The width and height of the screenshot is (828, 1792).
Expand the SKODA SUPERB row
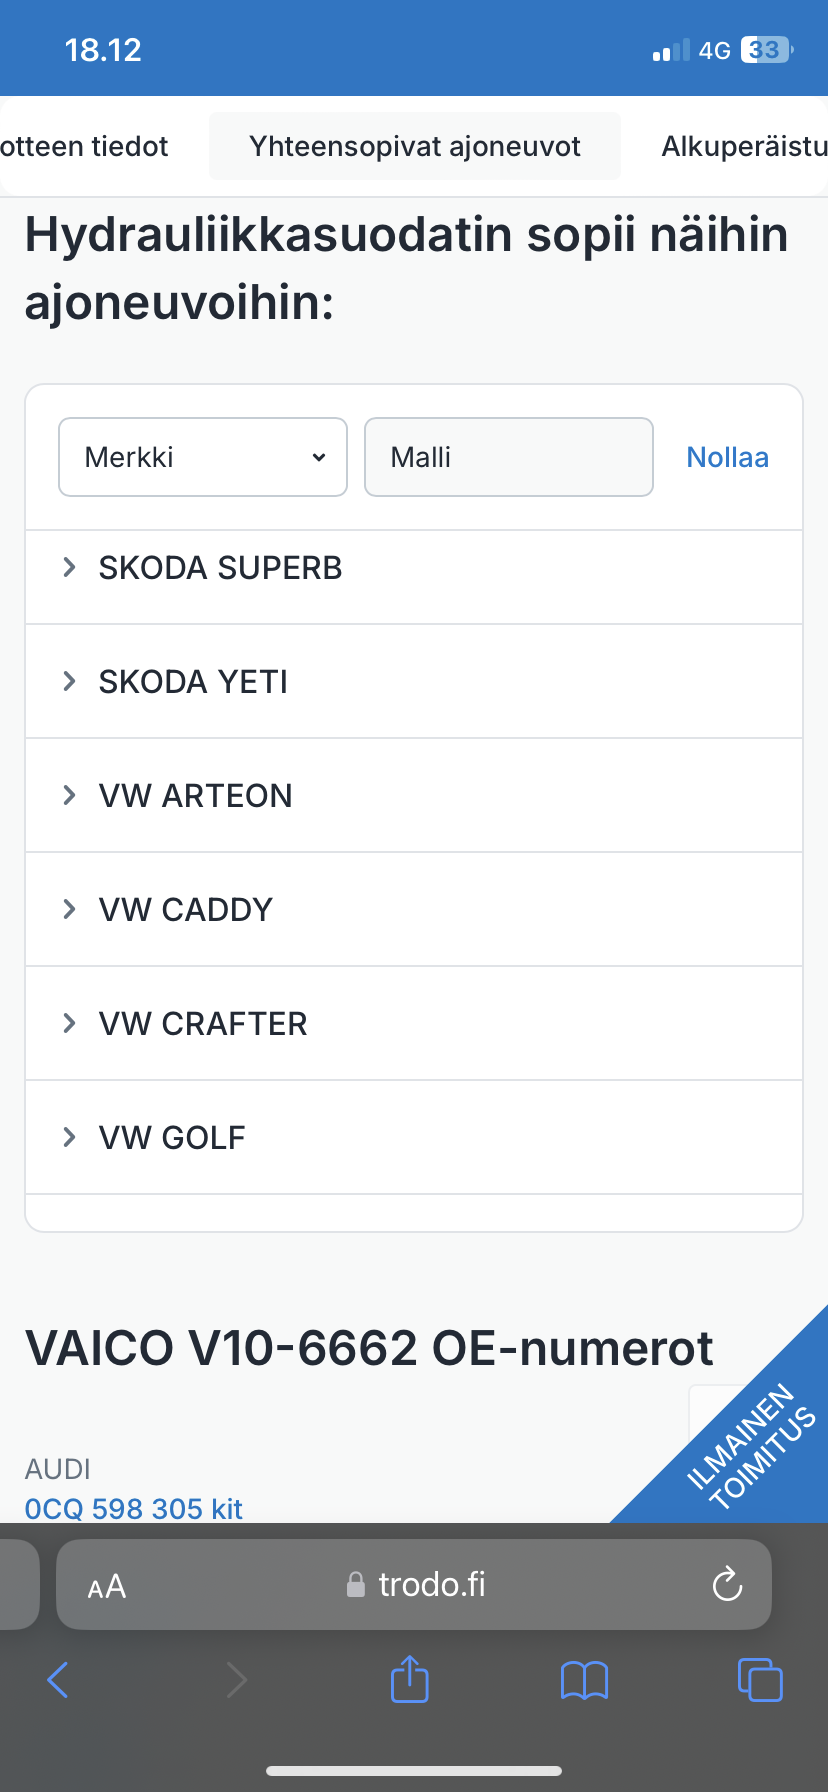(x=220, y=568)
